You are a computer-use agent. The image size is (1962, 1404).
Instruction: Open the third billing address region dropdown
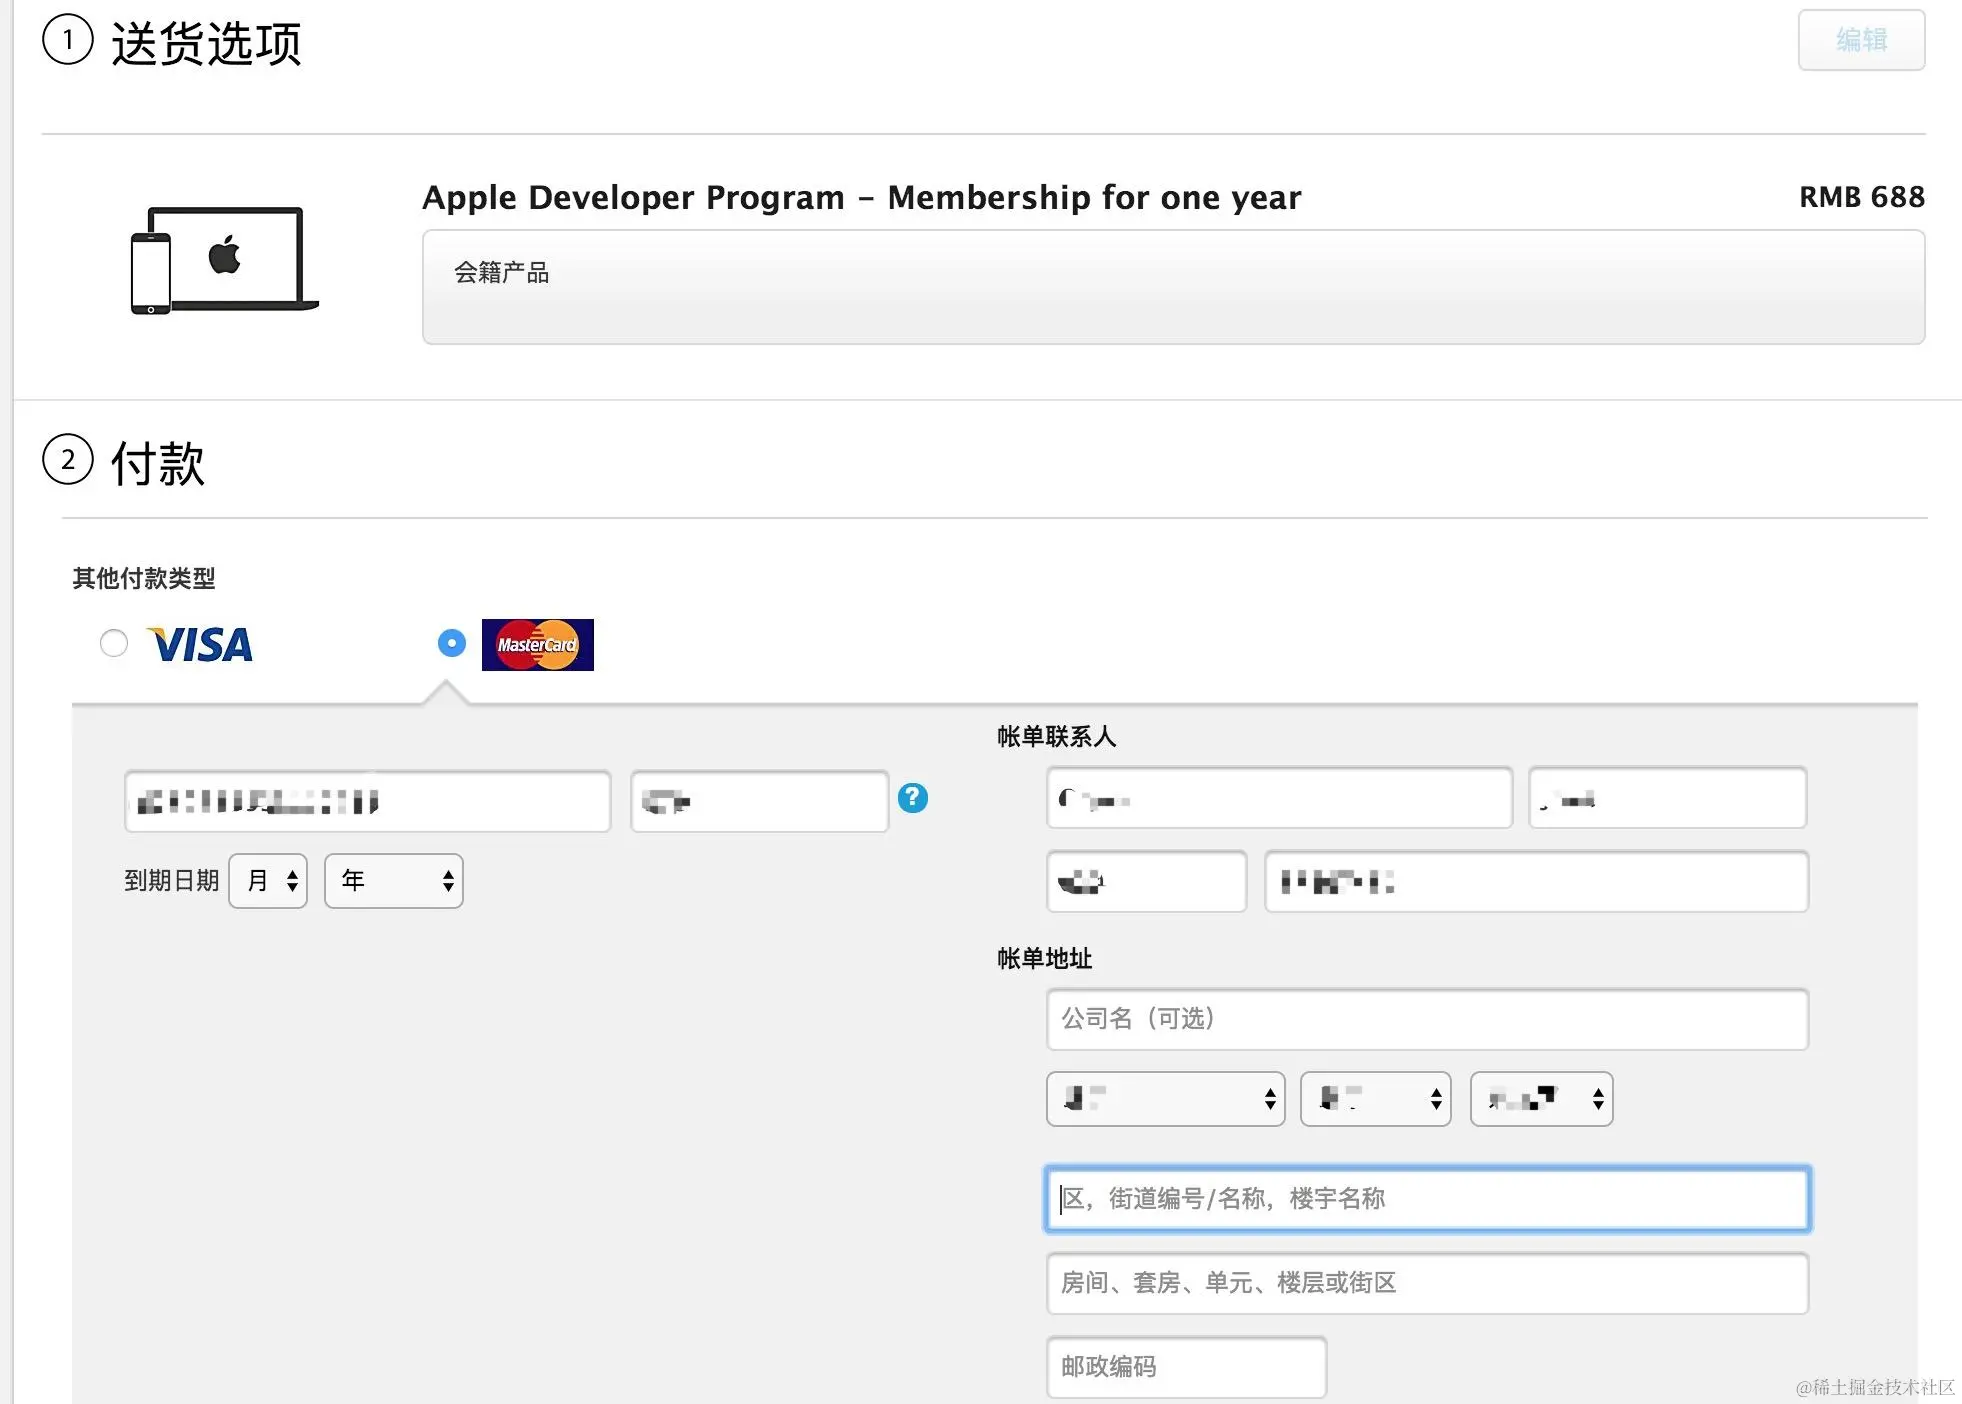coord(1541,1099)
